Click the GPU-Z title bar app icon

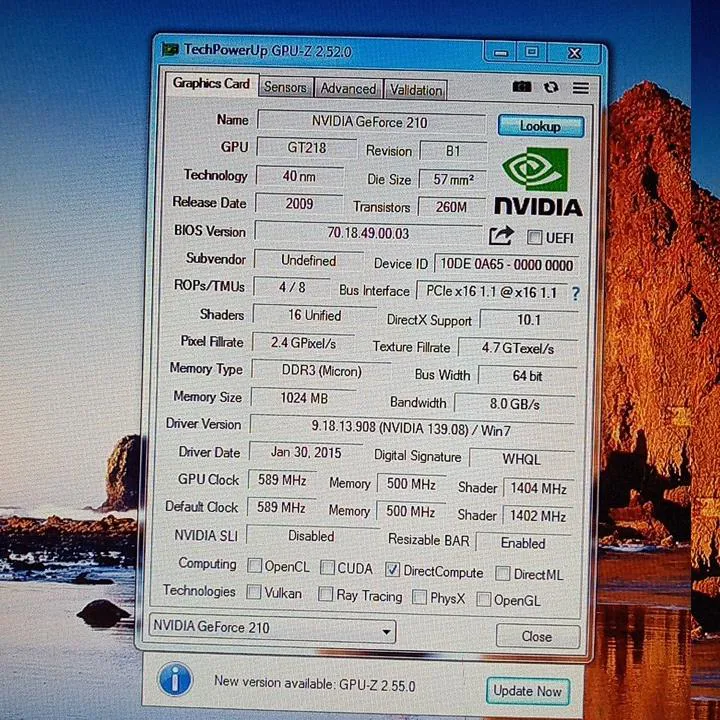[x=170, y=49]
